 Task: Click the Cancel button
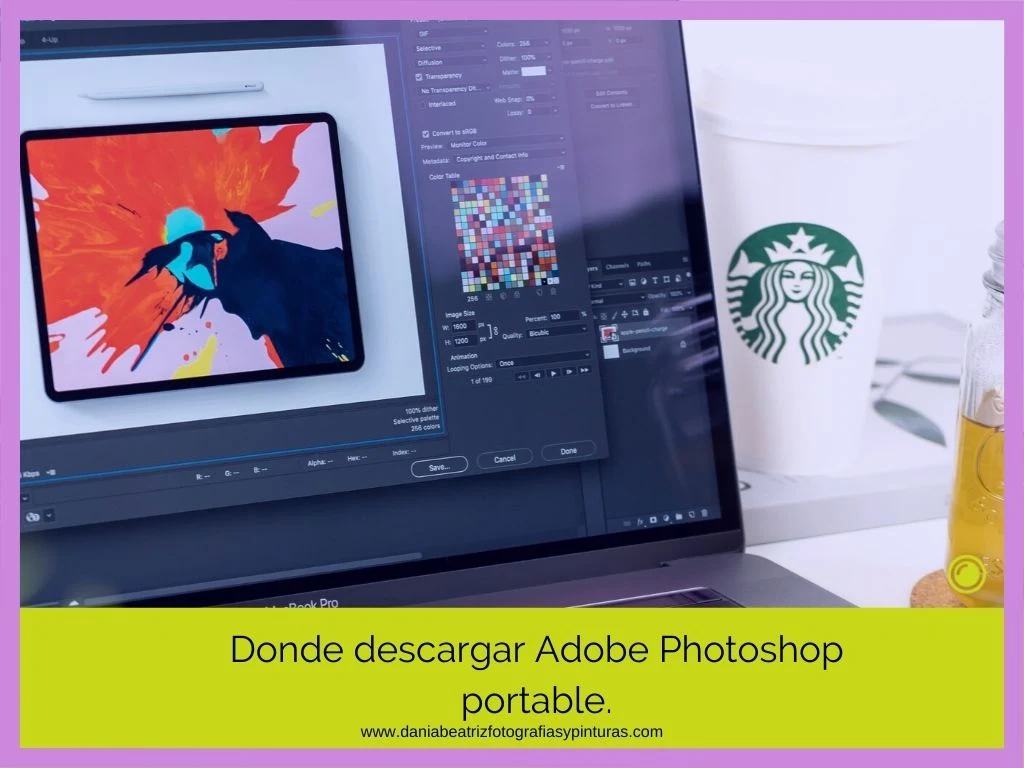tap(503, 457)
